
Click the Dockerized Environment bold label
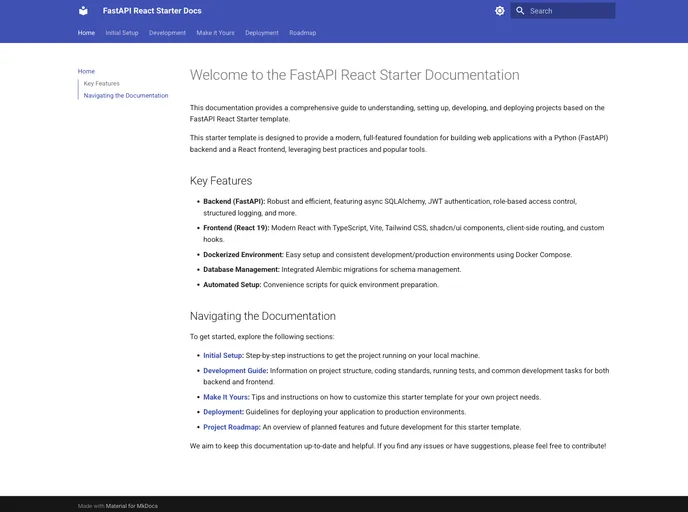pyautogui.click(x=244, y=254)
